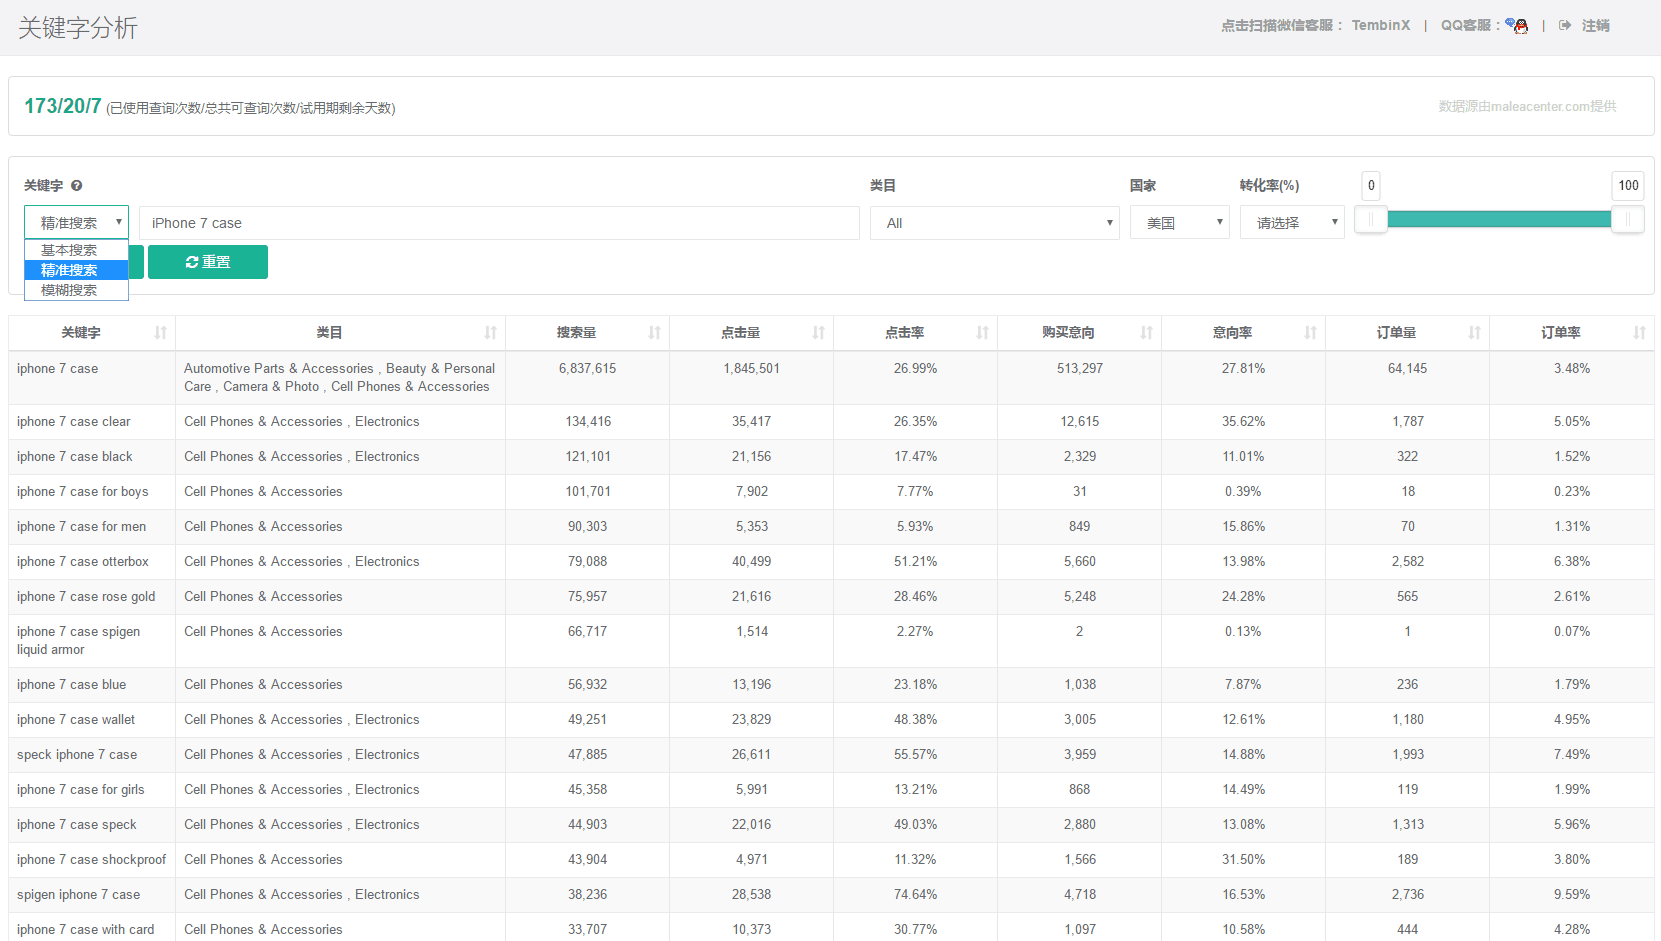Open the 类目 All category dropdown
The width and height of the screenshot is (1661, 941).
[x=994, y=223]
